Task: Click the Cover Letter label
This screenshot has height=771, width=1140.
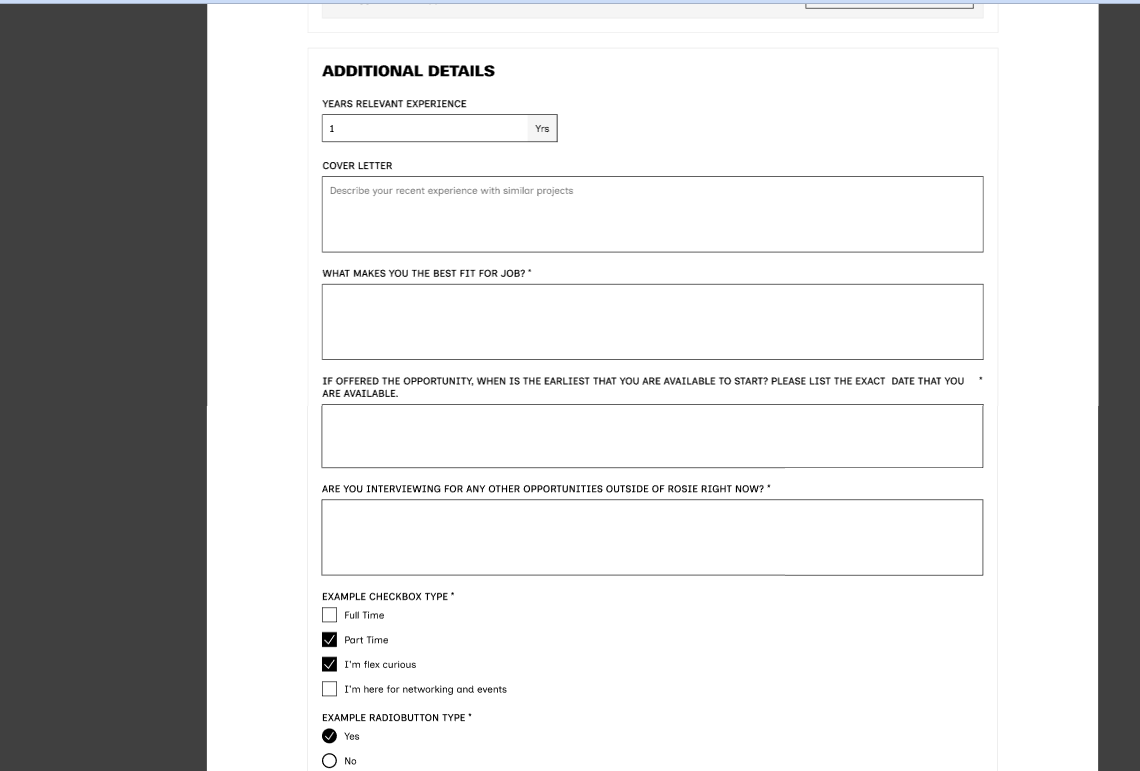Action: click(358, 166)
